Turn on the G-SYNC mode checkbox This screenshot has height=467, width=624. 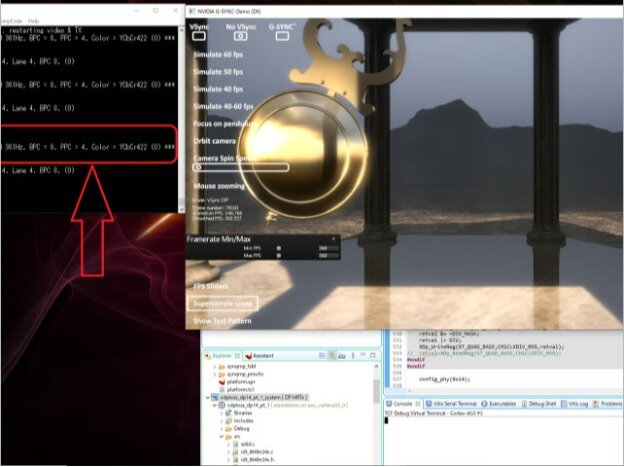click(x=281, y=35)
